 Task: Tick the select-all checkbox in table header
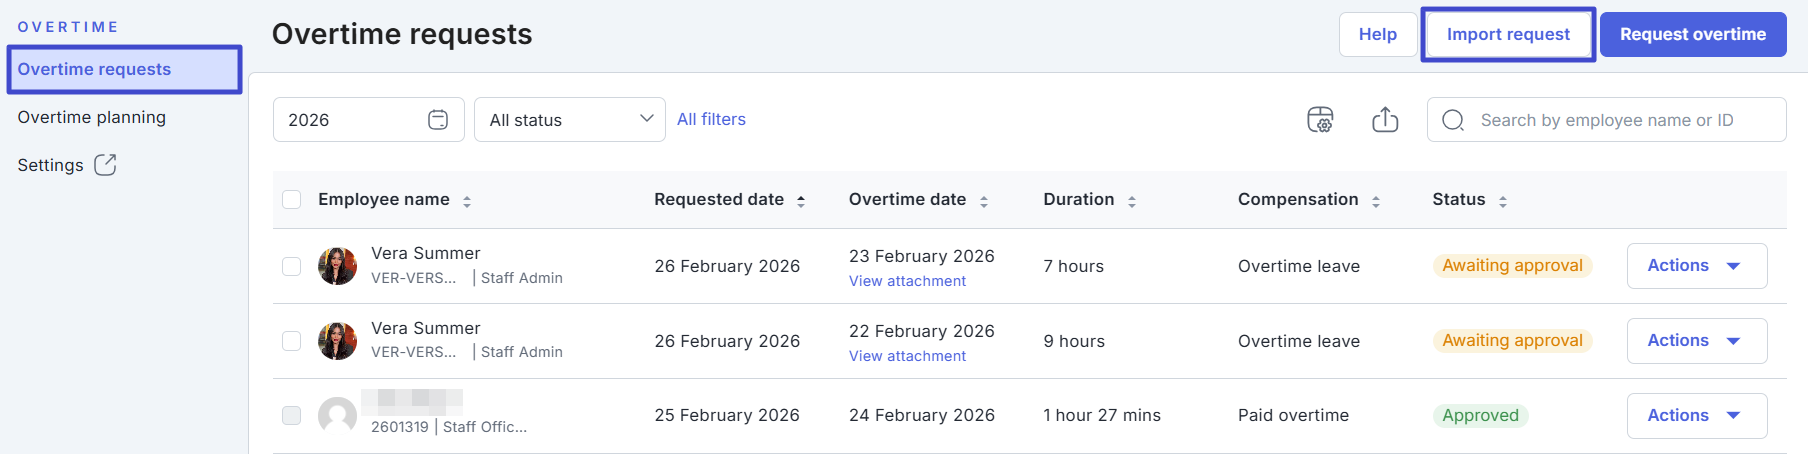(292, 200)
